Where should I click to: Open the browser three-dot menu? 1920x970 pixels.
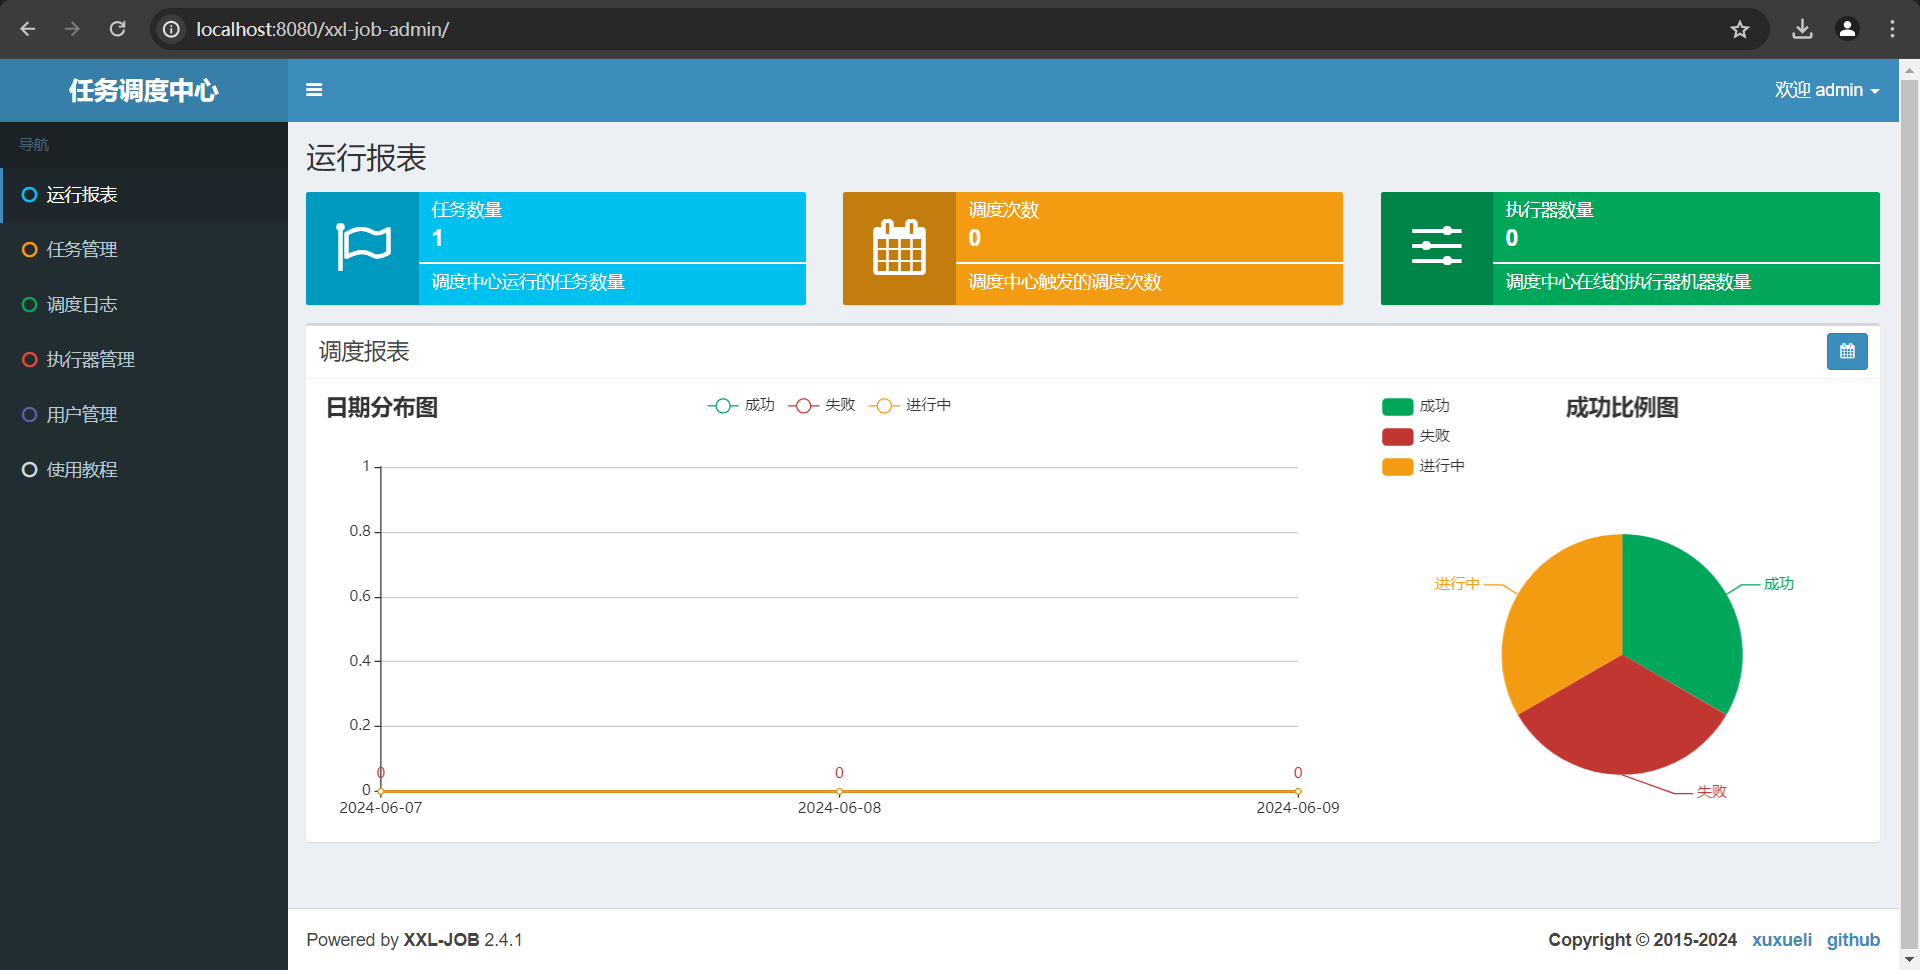pos(1892,29)
